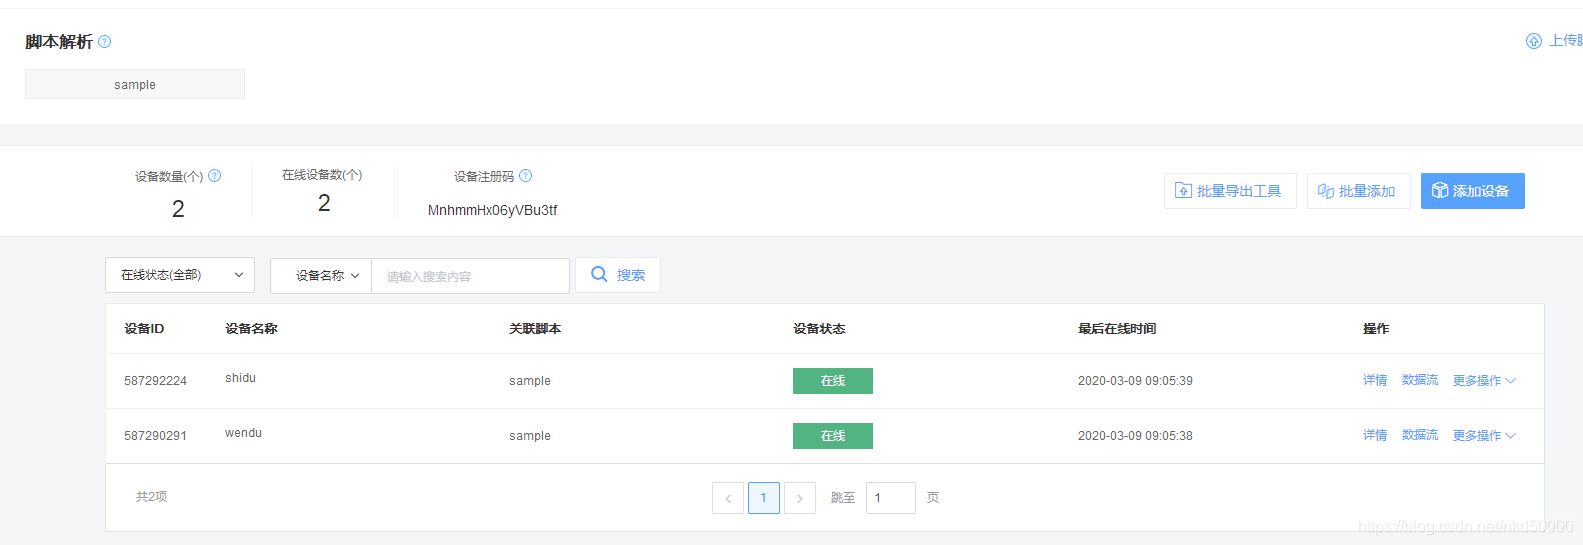
Task: Go to next page arrow
Action: [800, 498]
